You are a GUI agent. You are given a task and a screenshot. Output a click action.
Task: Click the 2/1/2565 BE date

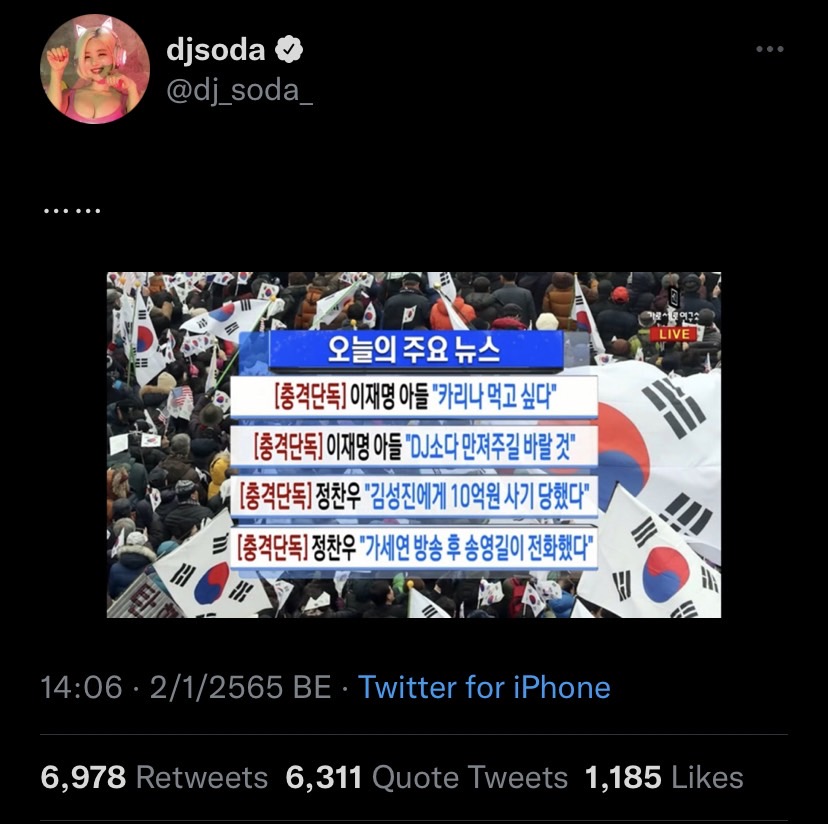[240, 687]
